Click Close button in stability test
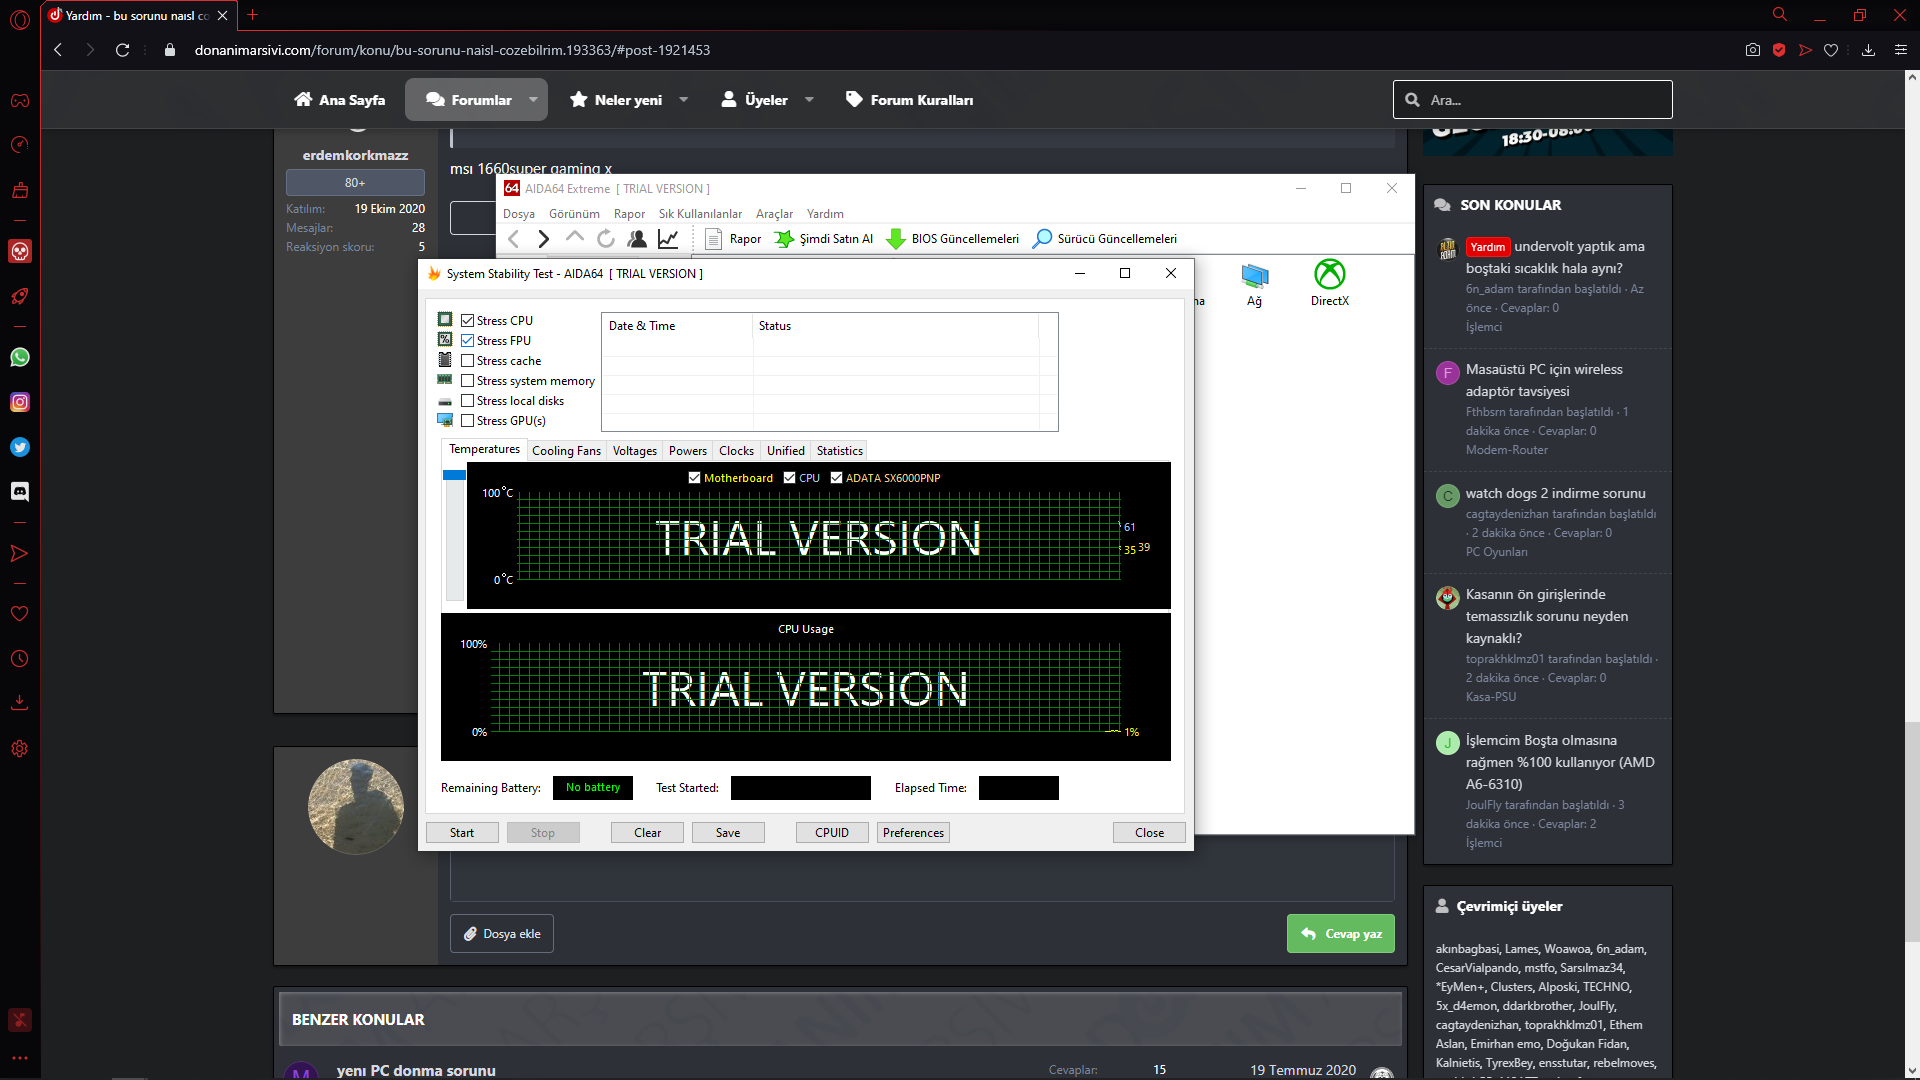The height and width of the screenshot is (1080, 1920). 1149,833
